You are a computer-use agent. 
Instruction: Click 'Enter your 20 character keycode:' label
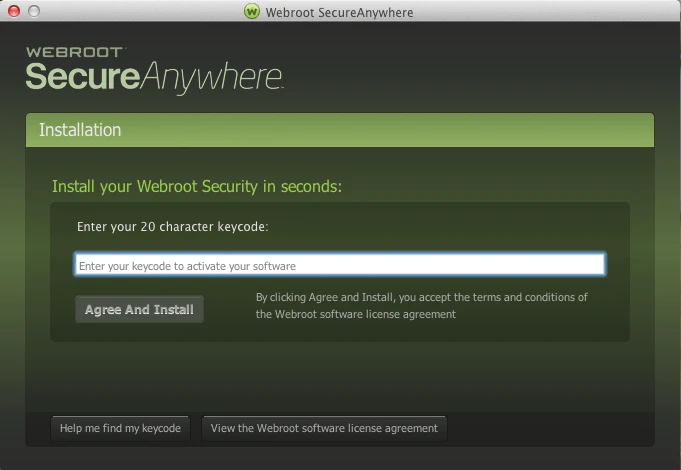tap(172, 227)
